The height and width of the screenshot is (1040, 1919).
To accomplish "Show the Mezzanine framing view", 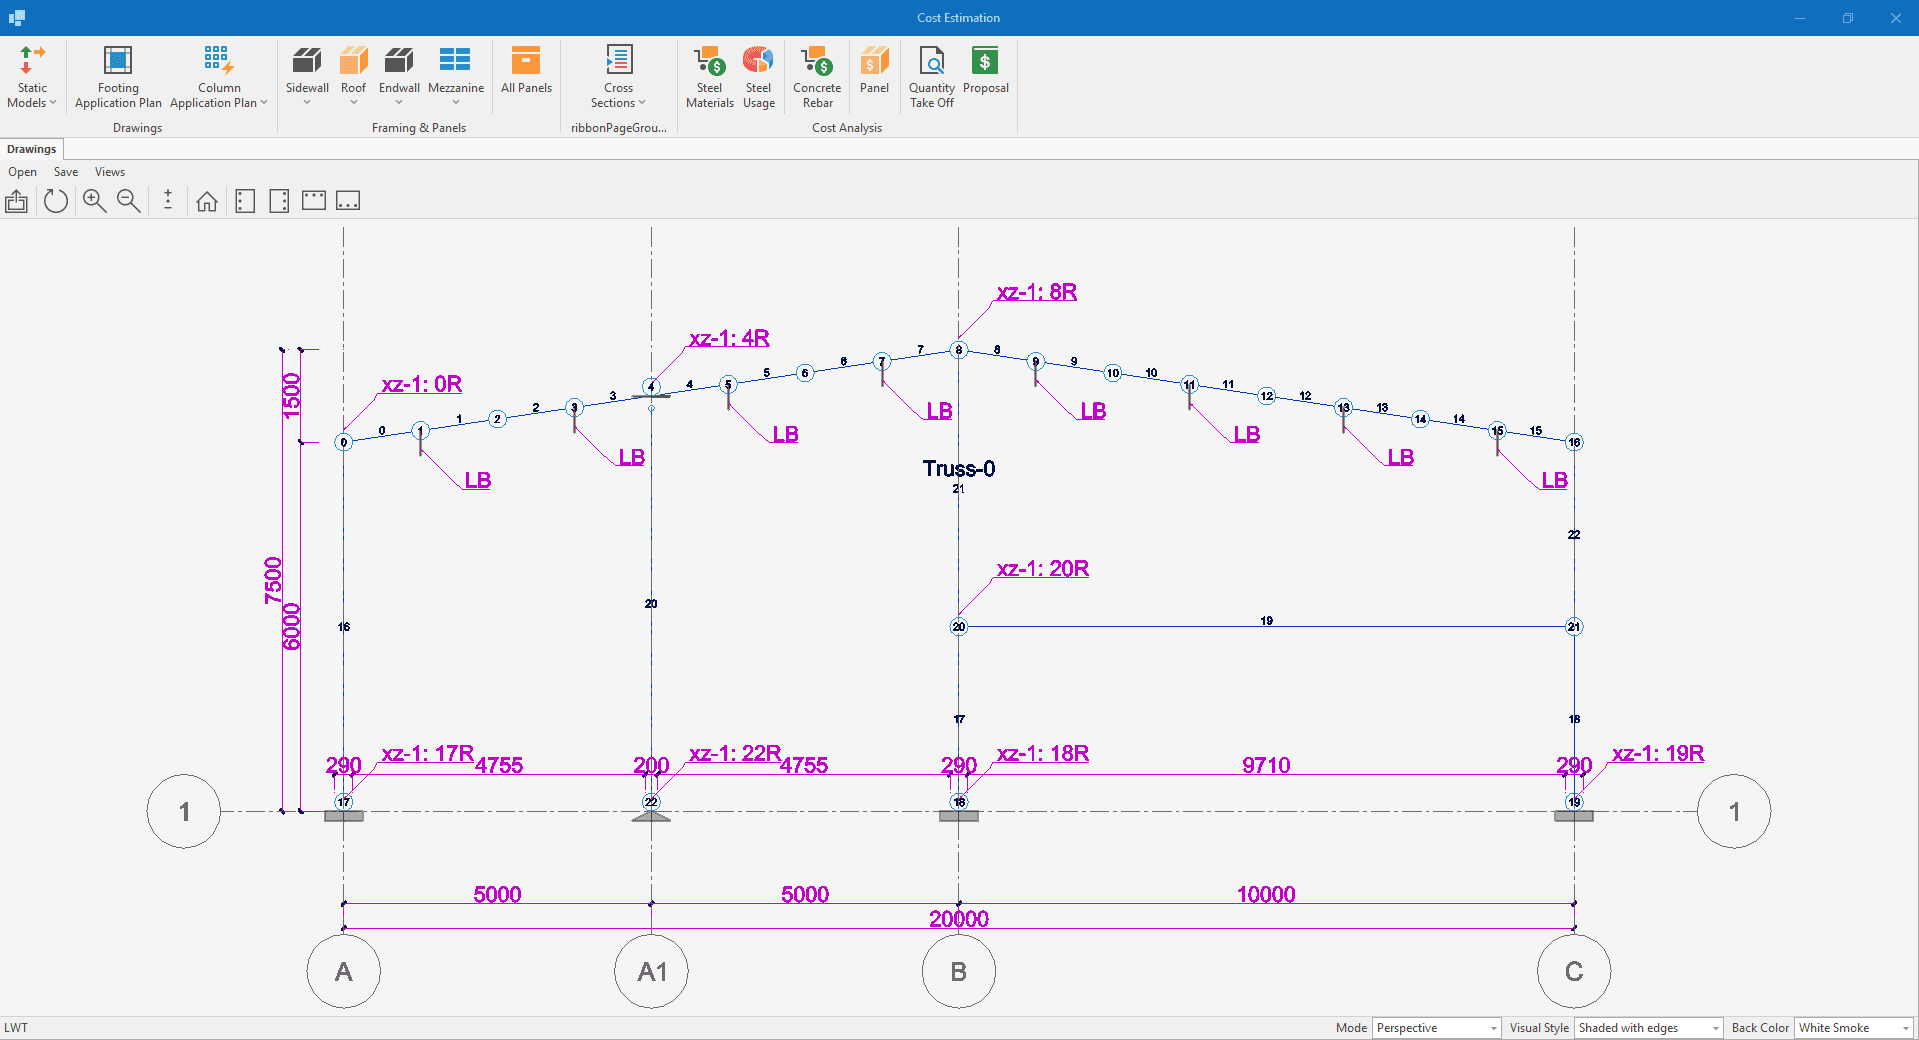I will click(x=456, y=70).
